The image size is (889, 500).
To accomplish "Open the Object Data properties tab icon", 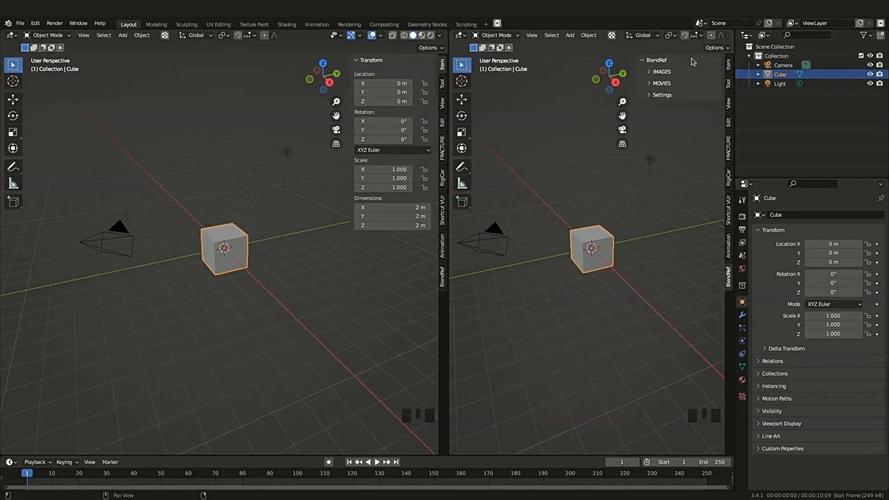I will [742, 367].
